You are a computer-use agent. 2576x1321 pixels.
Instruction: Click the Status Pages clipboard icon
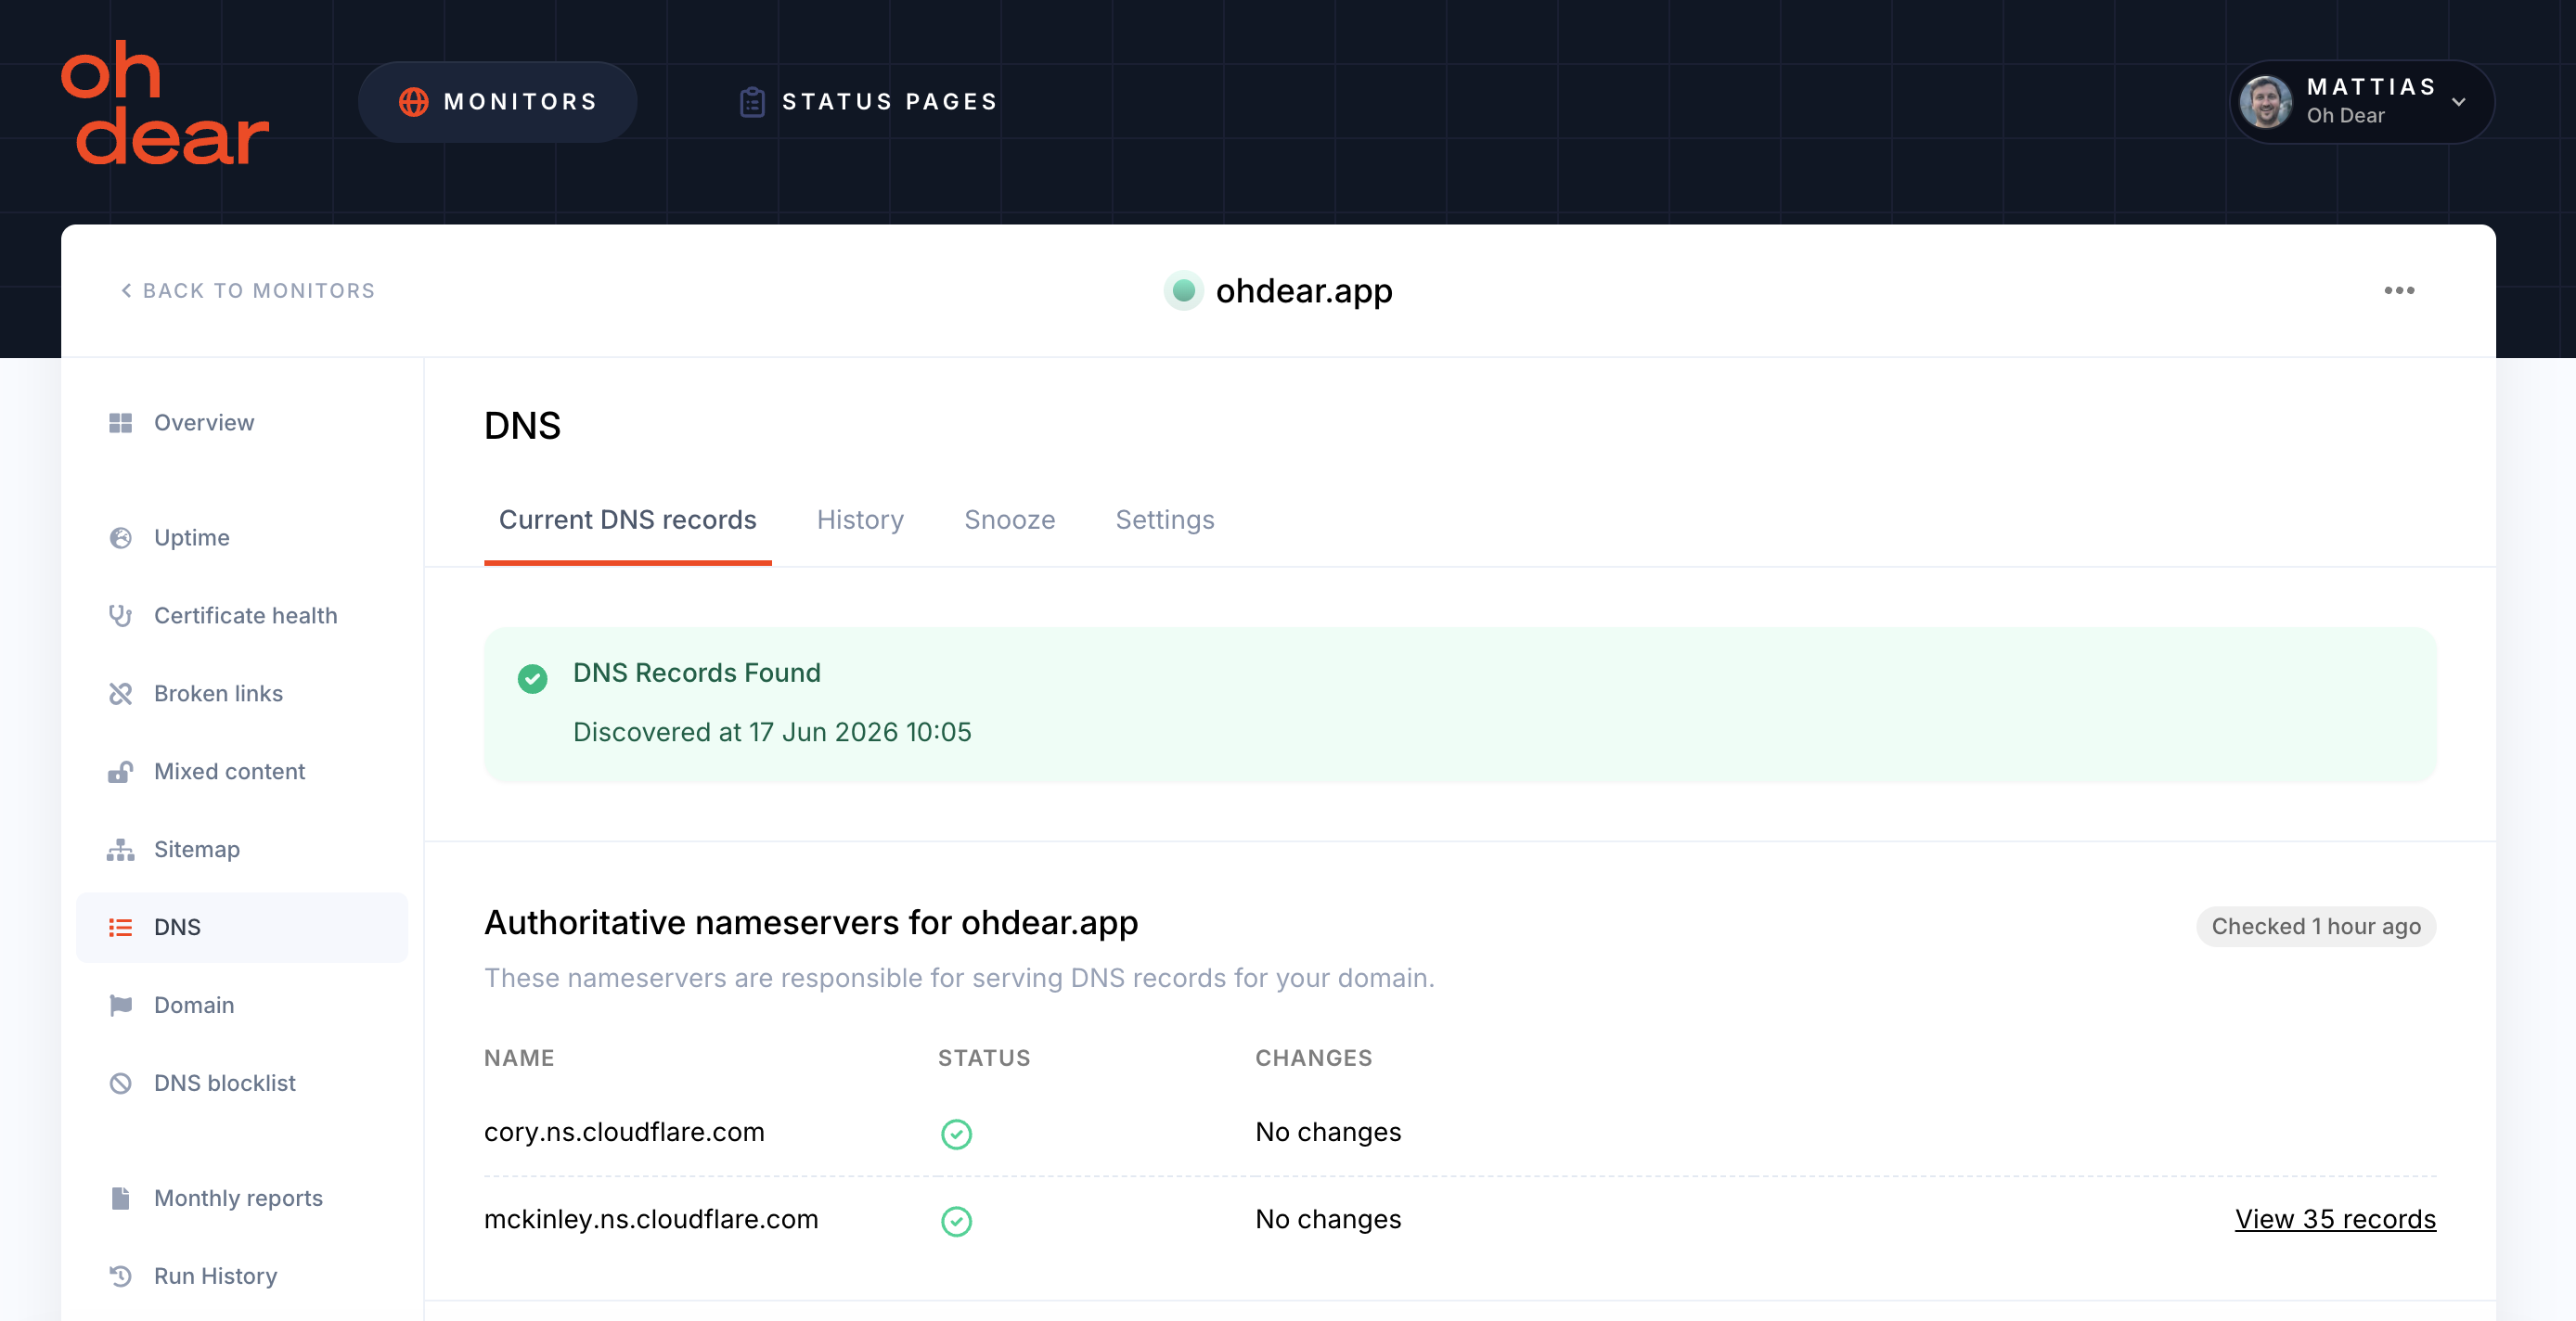(752, 102)
